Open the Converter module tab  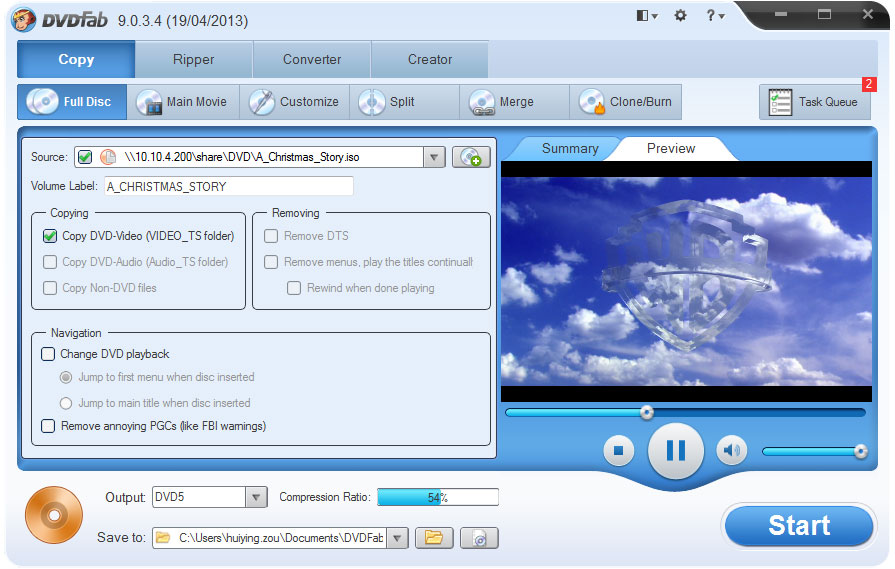pos(312,59)
